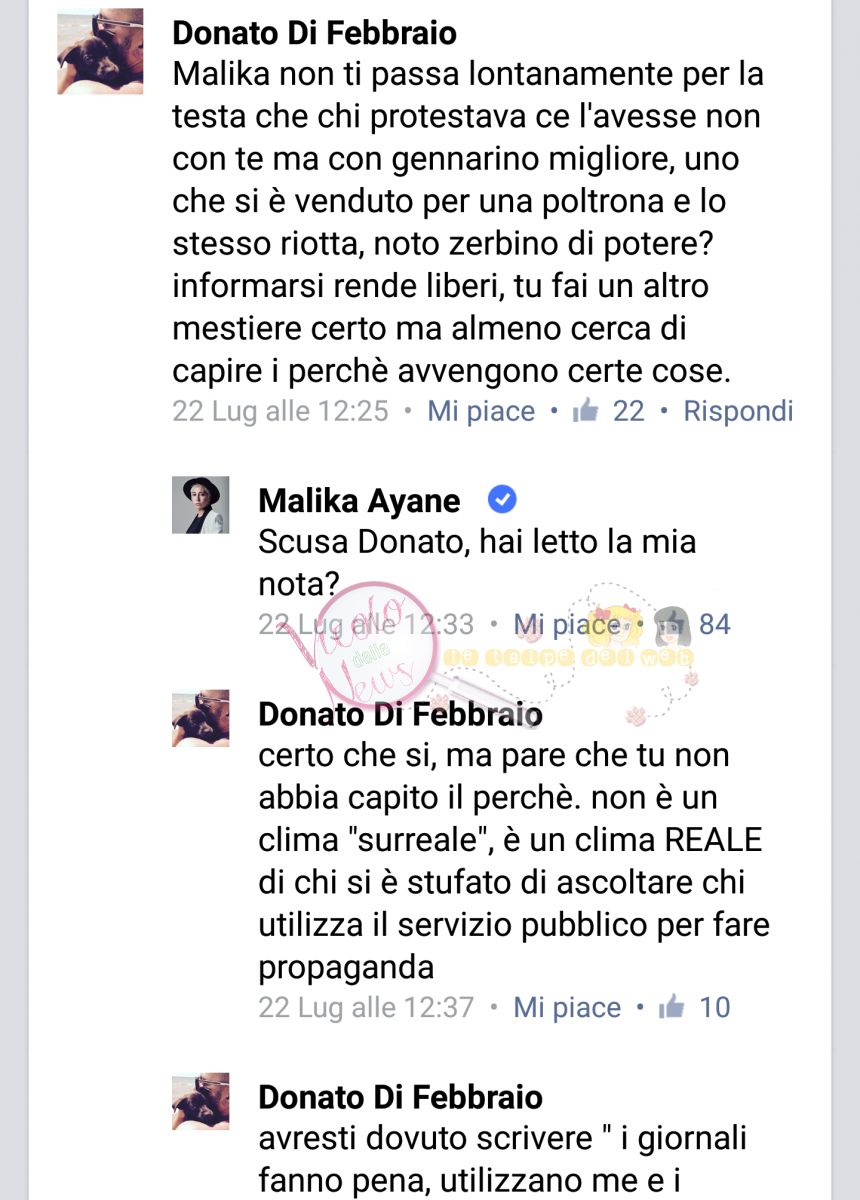The image size is (860, 1200).
Task: Open Donato's name above the 'certo che si' reply
Action: point(400,714)
